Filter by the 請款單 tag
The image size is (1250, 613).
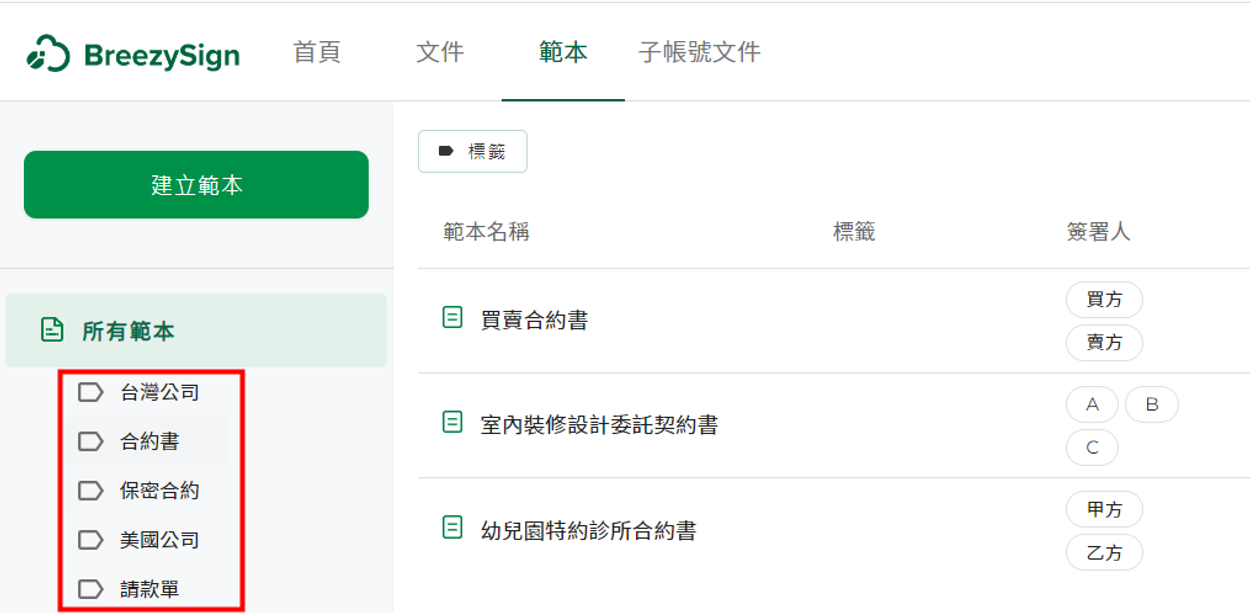[x=149, y=589]
